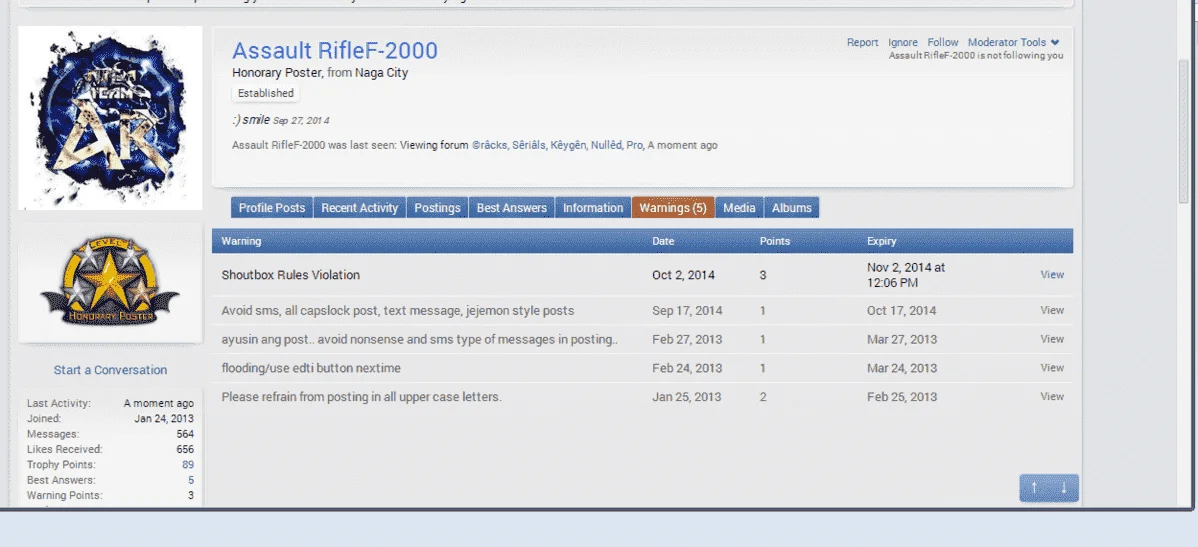Open the Moderator Tools dropdown
Image resolution: width=1198 pixels, height=547 pixels.
[1013, 43]
